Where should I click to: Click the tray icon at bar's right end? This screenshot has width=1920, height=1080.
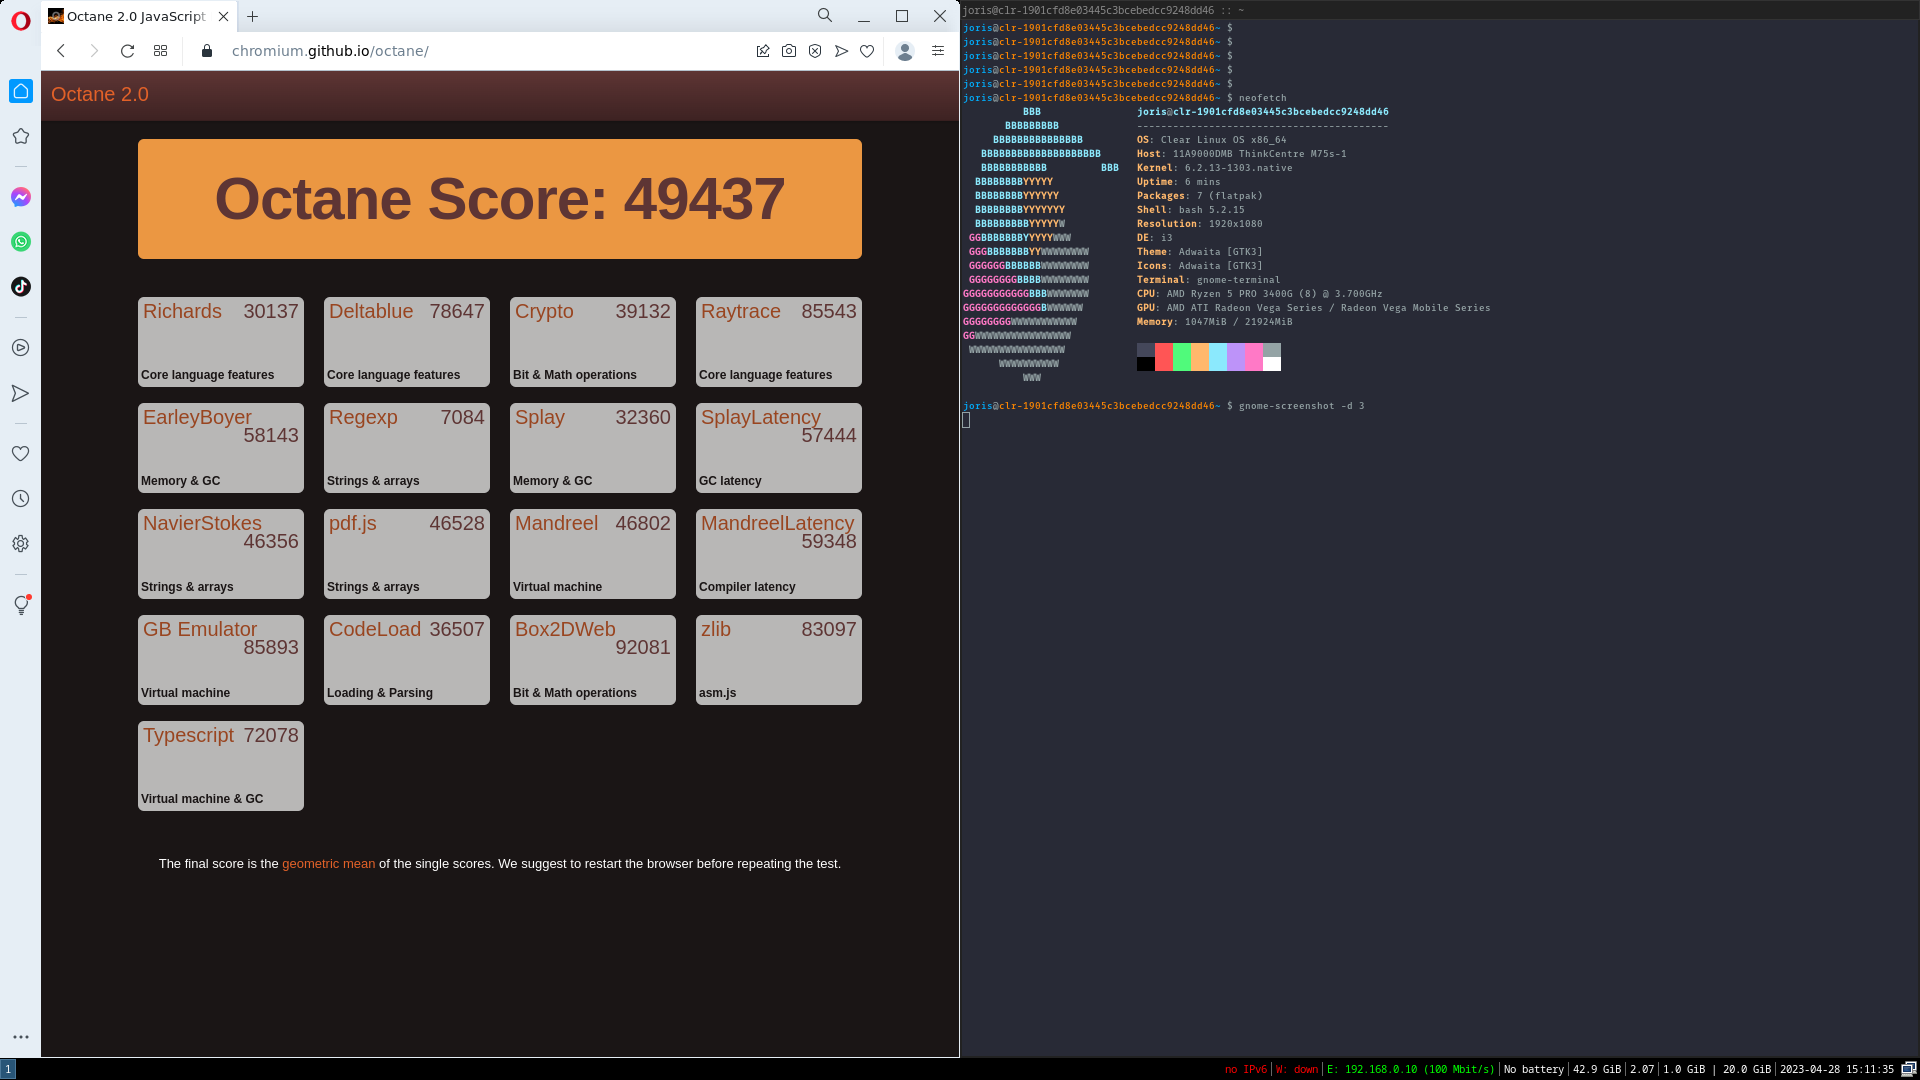click(x=1908, y=1069)
